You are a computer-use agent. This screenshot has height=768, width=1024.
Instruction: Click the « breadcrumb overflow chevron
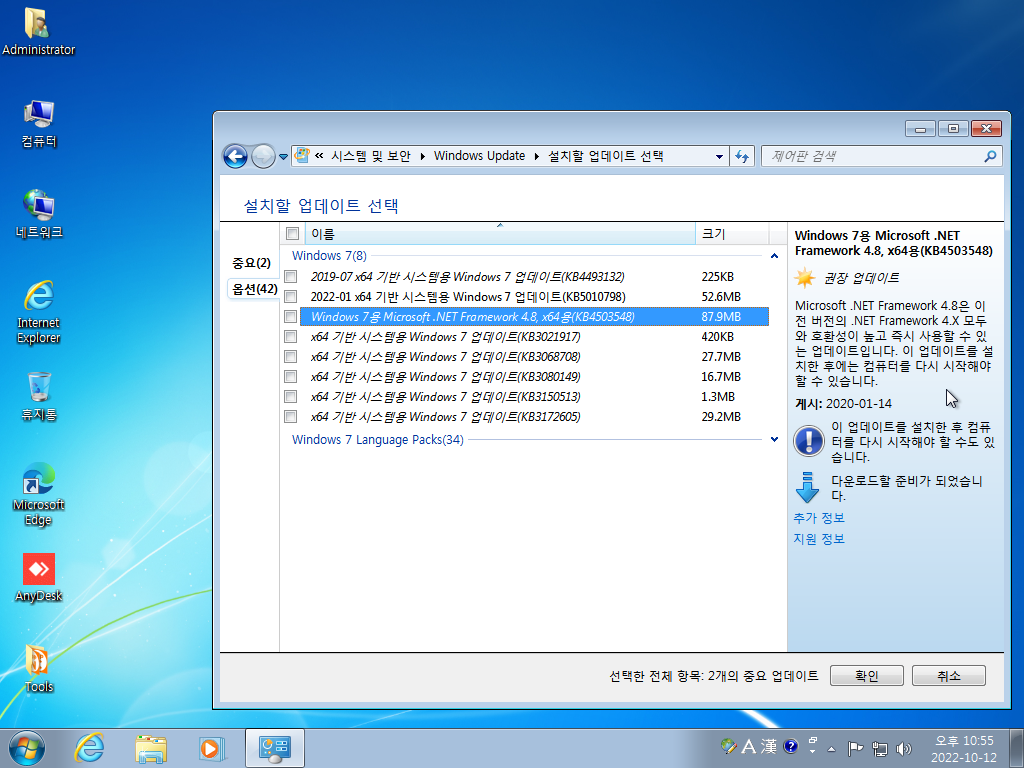click(319, 155)
